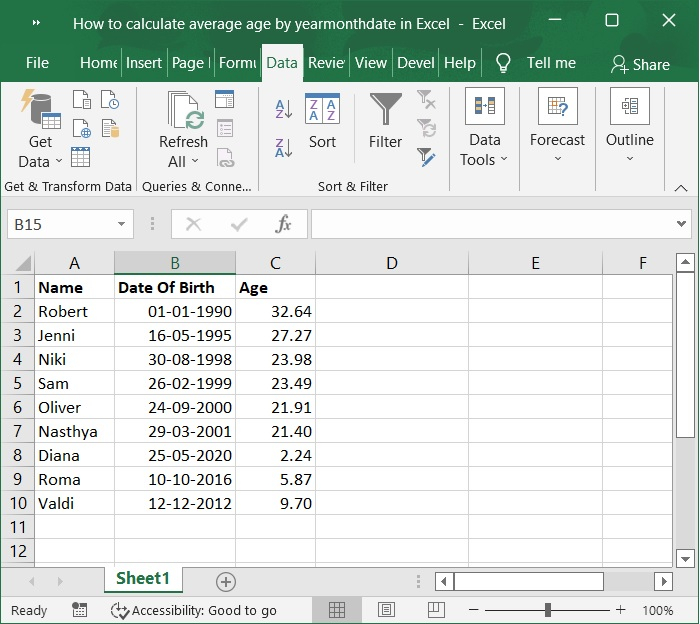Click Accessibility: Good to go status
Screen dimensions: 700x624
pyautogui.click(x=194, y=610)
